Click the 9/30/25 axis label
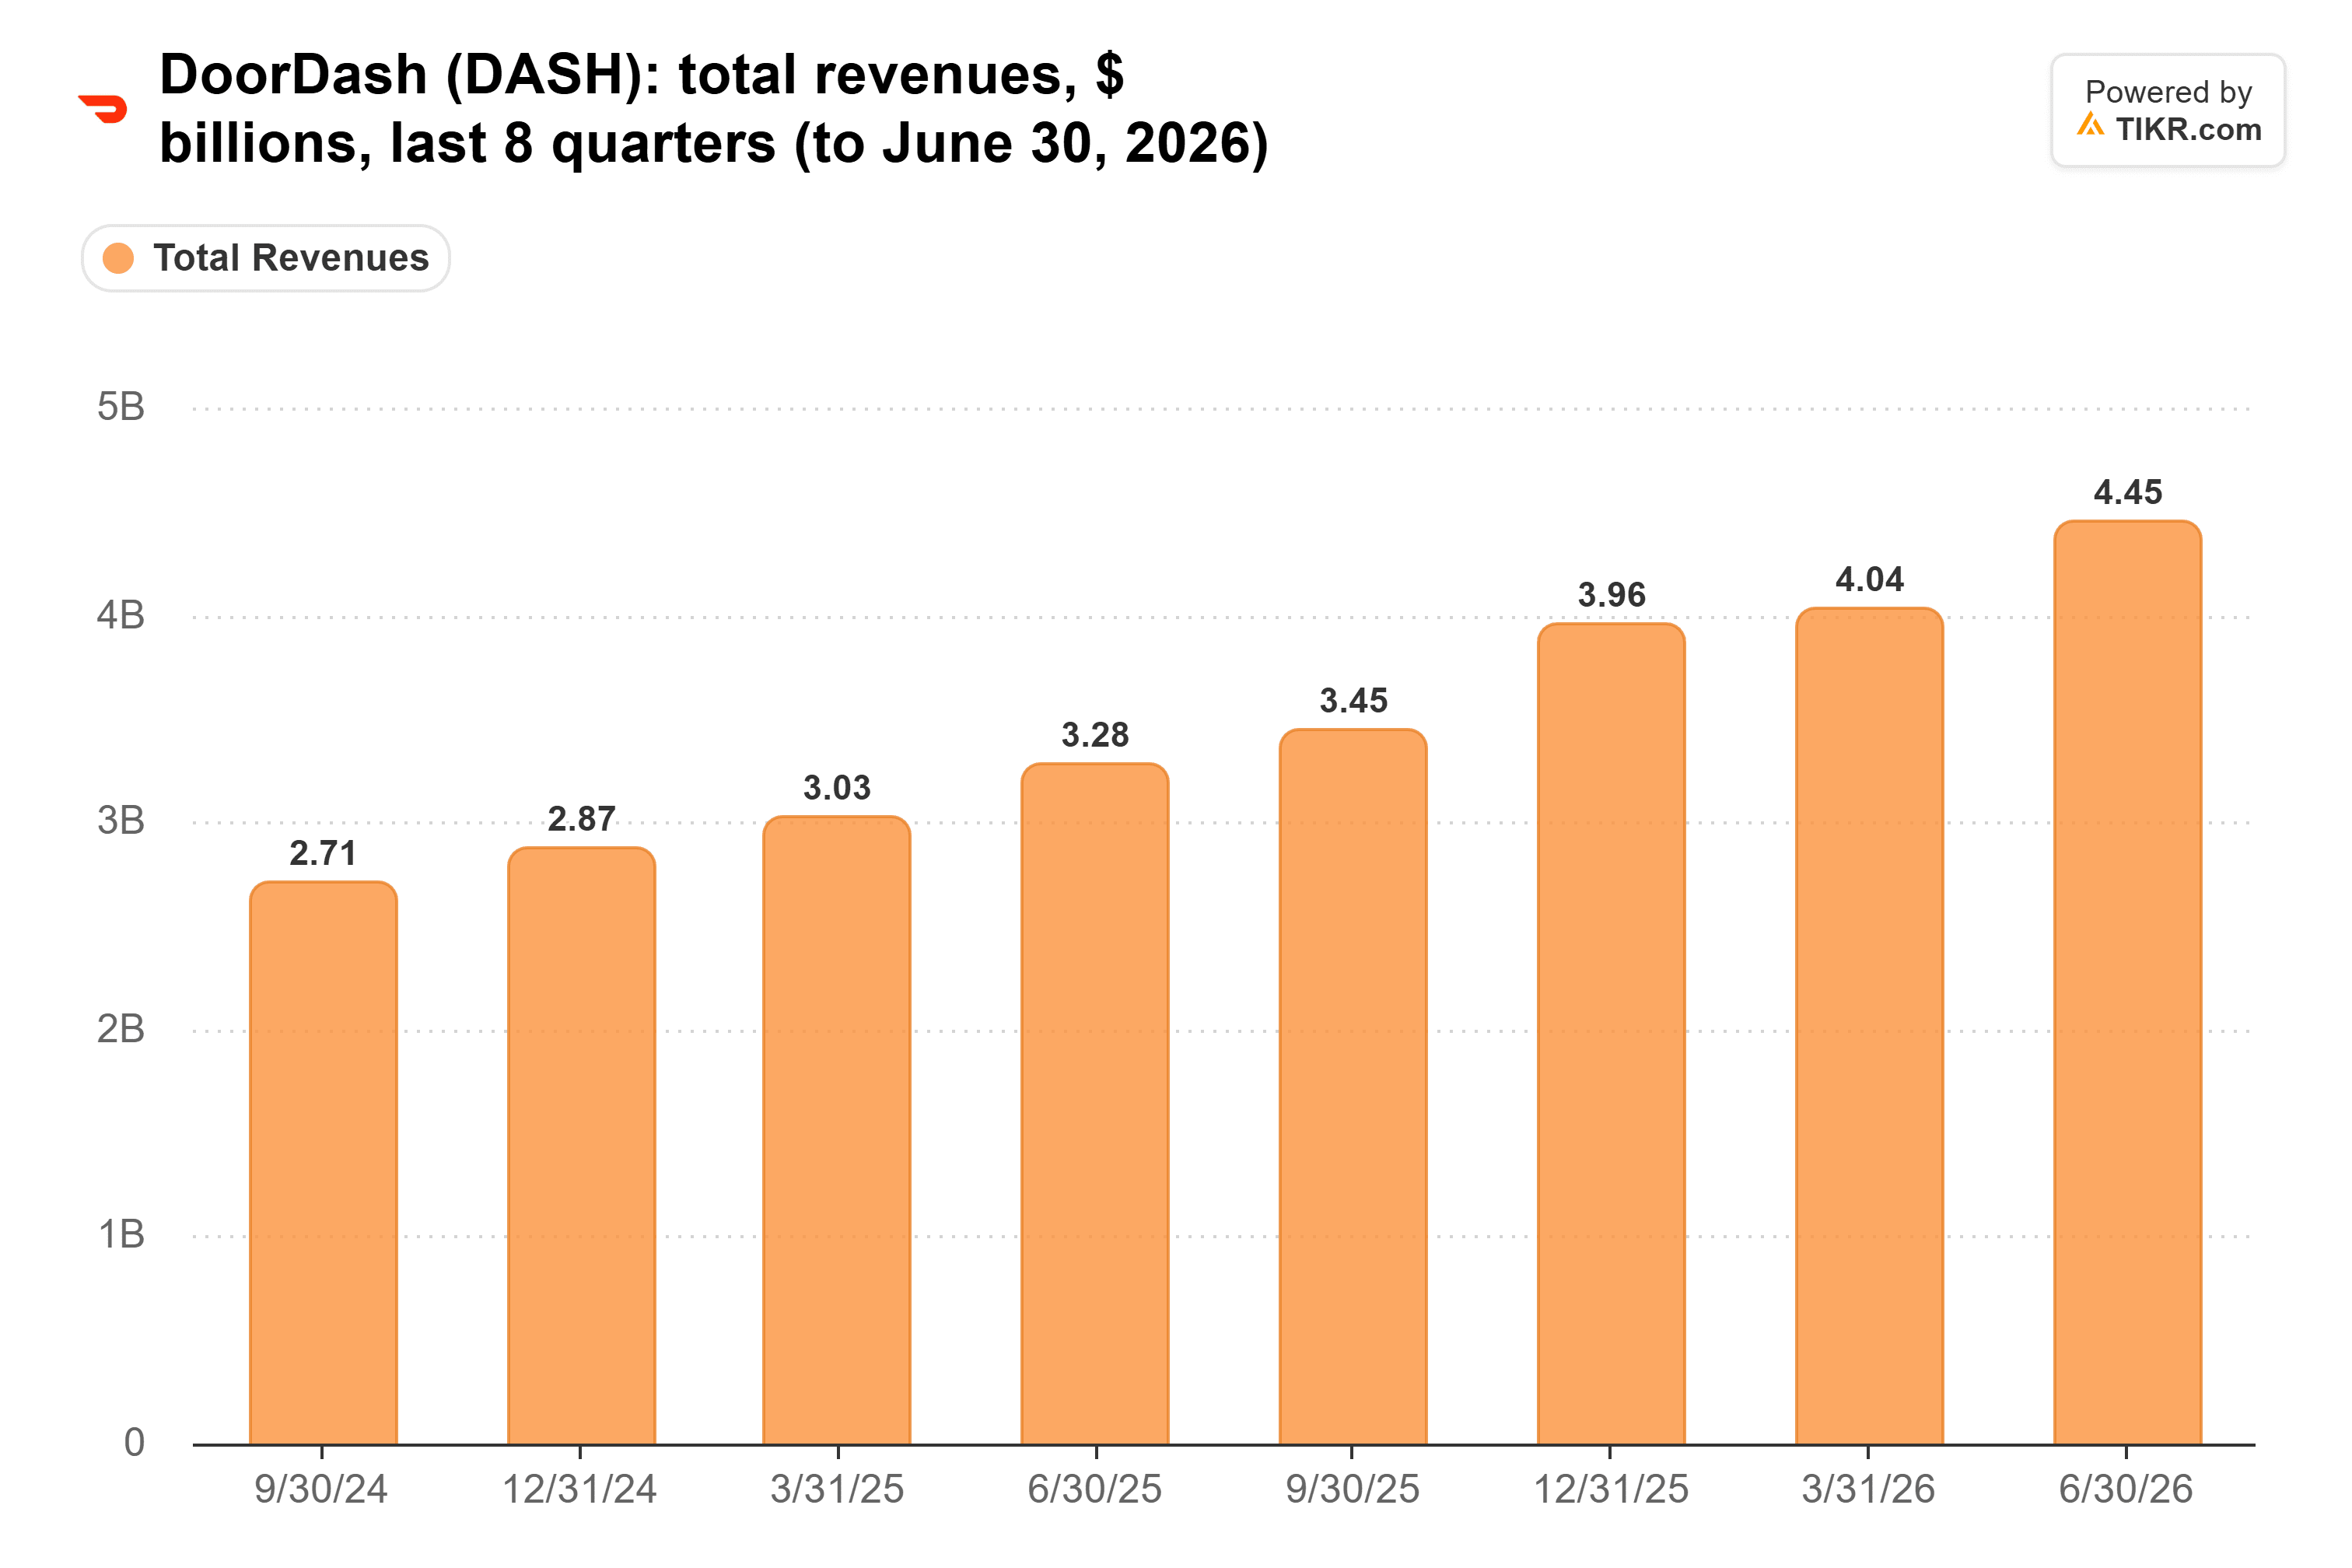This screenshot has width=2352, height=1568. 1352,1489
